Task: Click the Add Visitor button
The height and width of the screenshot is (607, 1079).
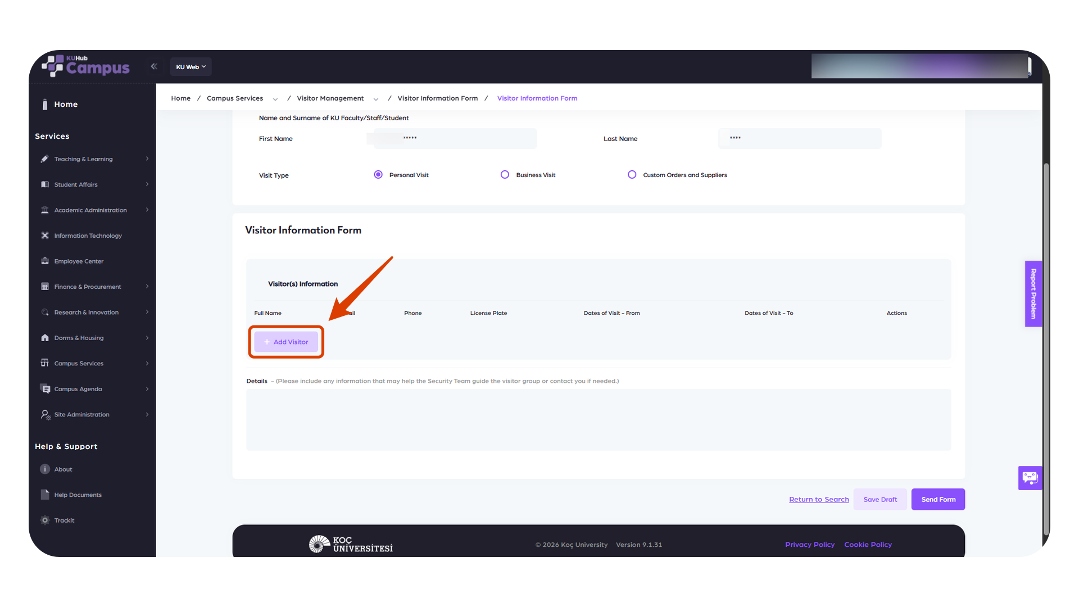Action: point(286,342)
